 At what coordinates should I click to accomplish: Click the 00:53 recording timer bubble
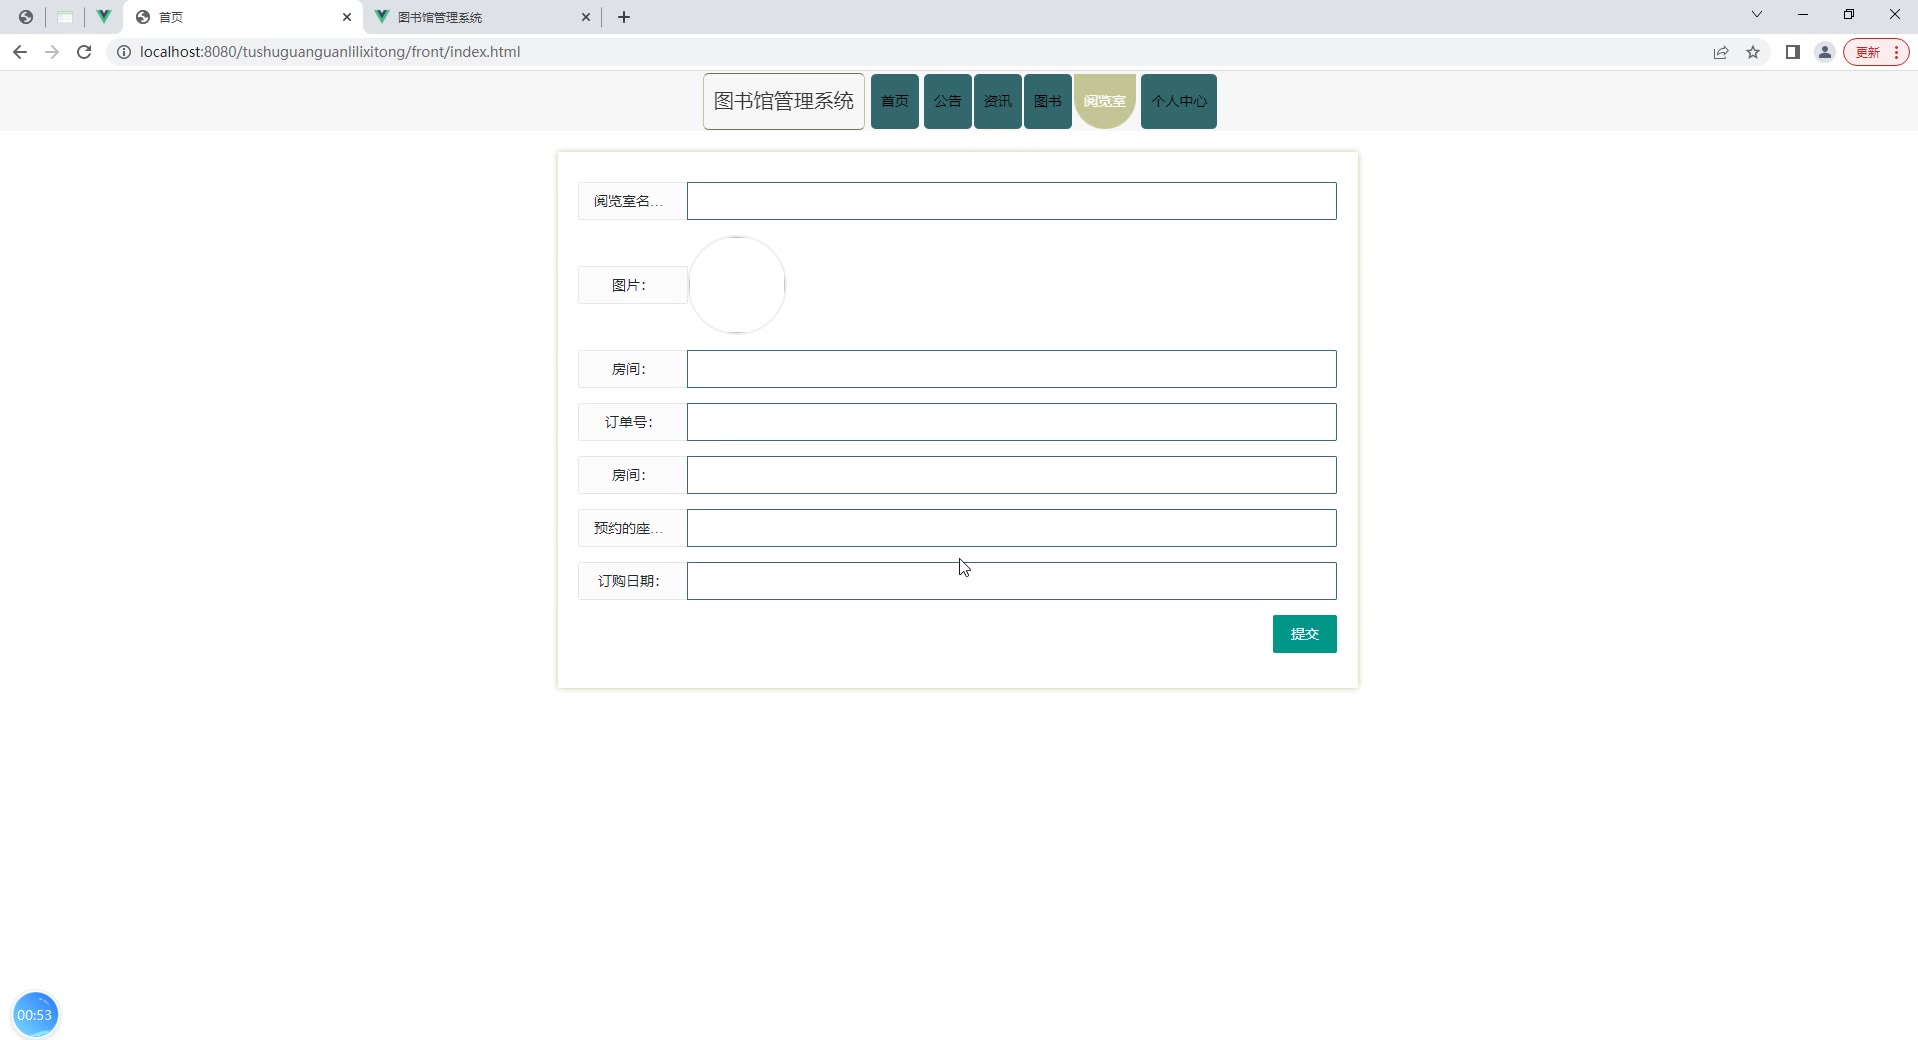tap(35, 1015)
